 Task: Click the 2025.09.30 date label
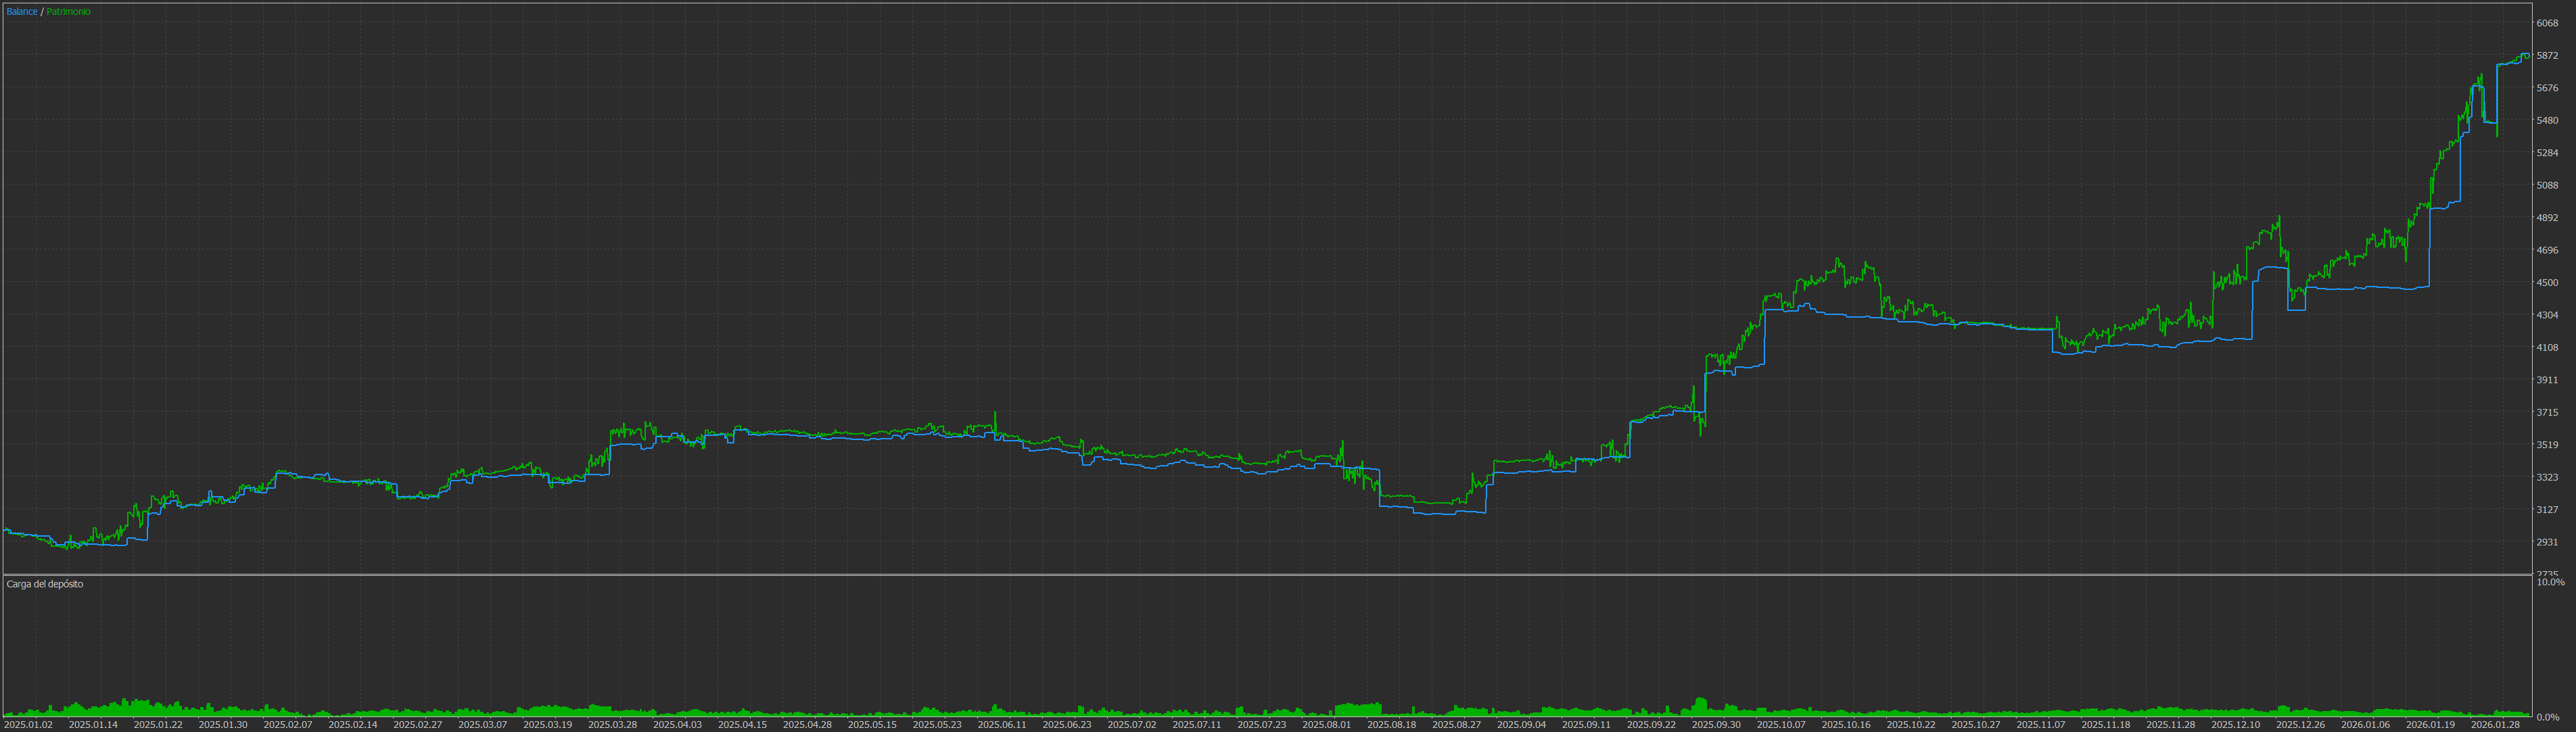[x=1716, y=725]
